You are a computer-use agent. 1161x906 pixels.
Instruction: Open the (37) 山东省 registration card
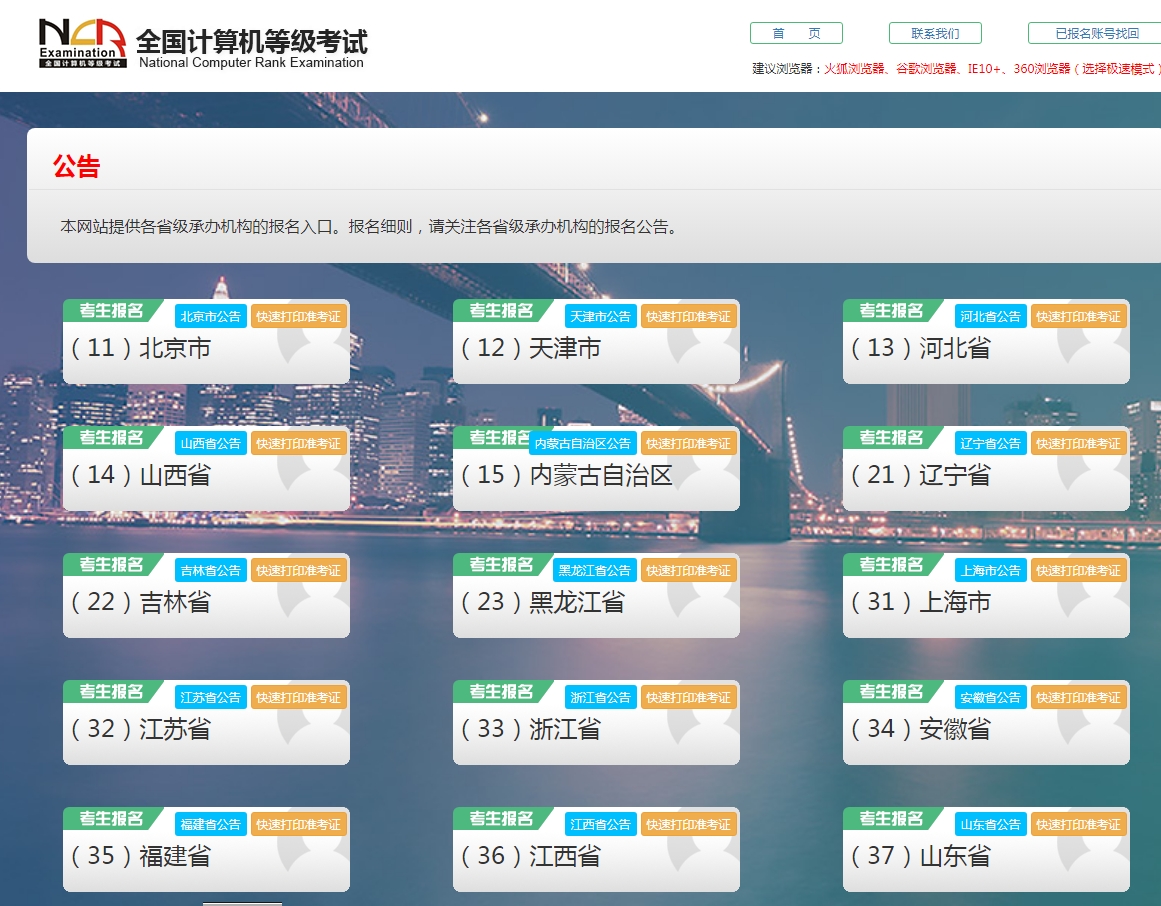[x=985, y=857]
